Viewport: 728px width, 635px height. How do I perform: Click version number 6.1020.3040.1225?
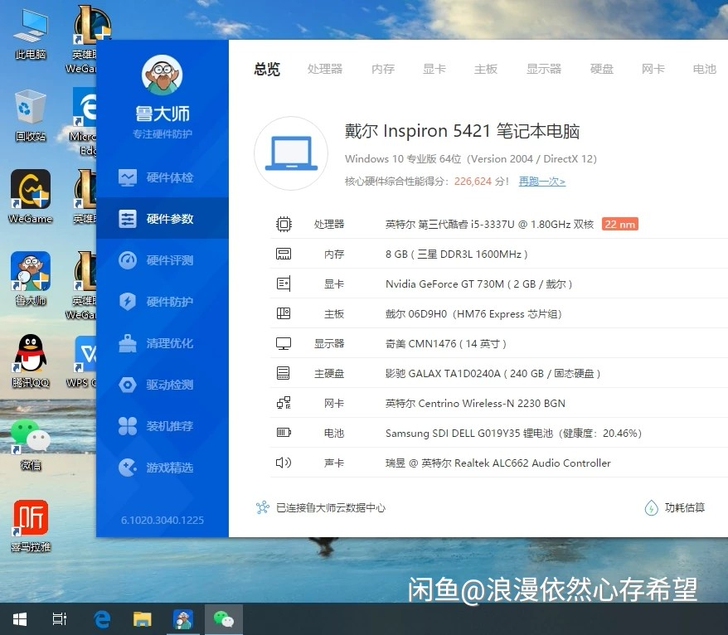pos(162,520)
